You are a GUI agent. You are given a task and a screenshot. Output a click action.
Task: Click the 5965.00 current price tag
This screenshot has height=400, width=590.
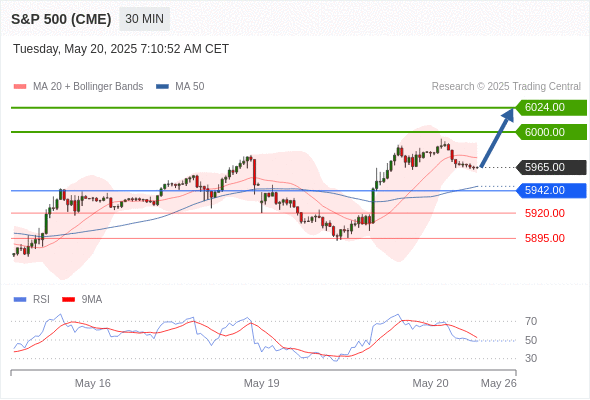coord(551,167)
